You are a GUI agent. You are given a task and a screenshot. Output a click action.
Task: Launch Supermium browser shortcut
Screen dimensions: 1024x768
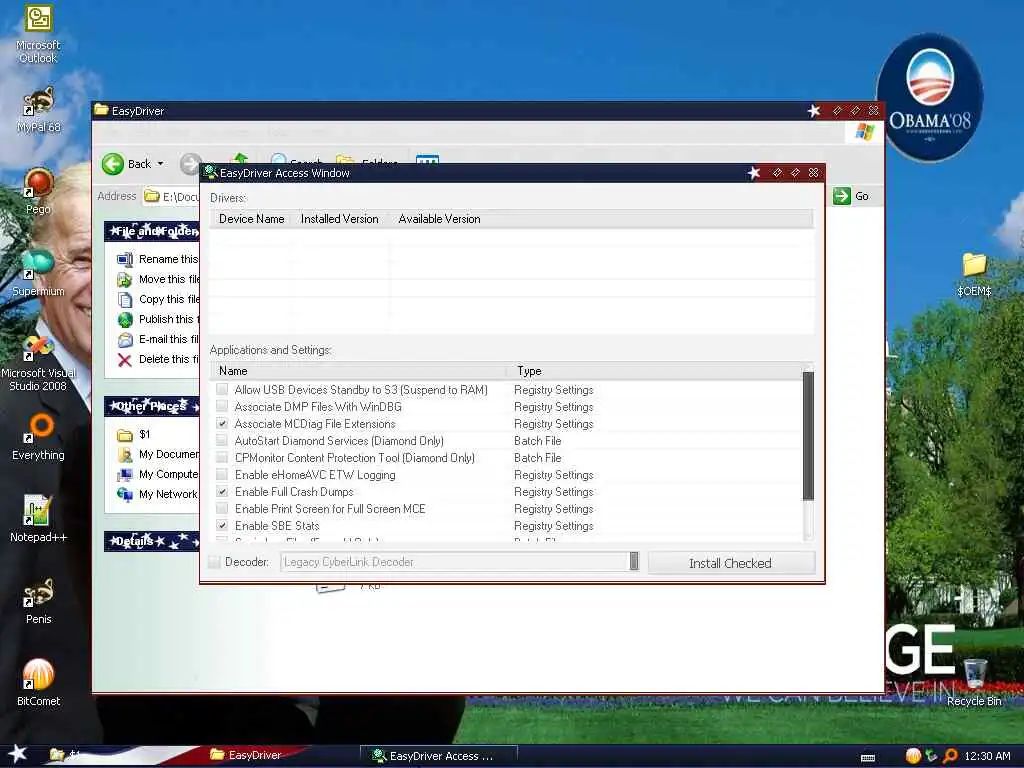coord(38,273)
